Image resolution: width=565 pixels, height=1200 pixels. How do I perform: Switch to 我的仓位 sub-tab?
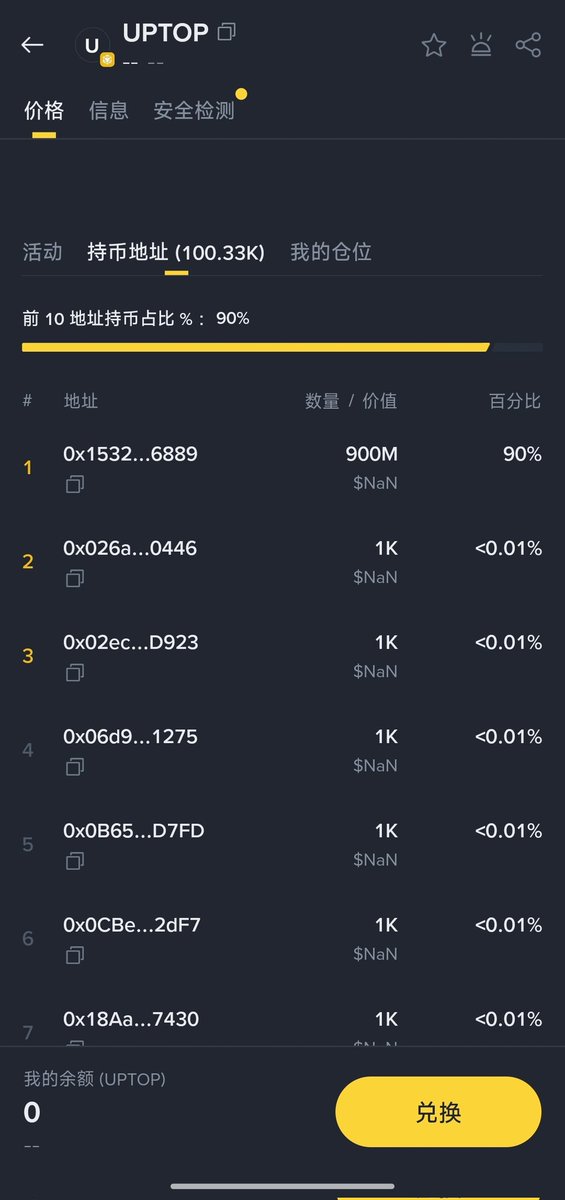pos(331,252)
